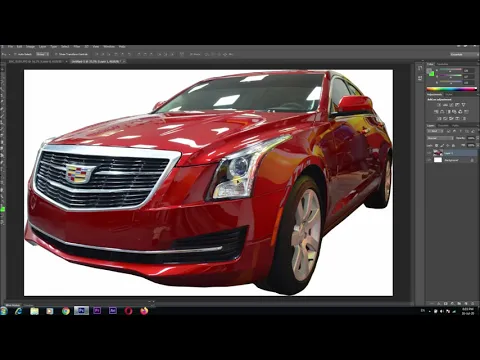Click the green foreground color in Color panel
The image size is (480, 360).
(432, 74)
